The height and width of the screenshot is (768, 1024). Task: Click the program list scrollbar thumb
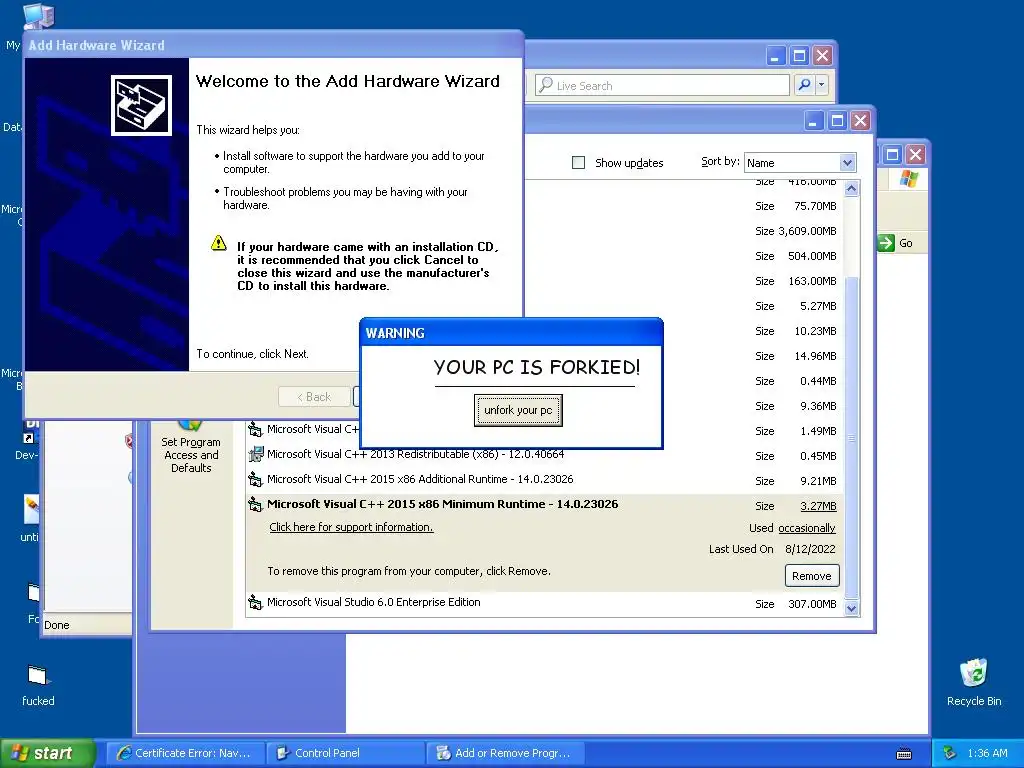coord(851,438)
